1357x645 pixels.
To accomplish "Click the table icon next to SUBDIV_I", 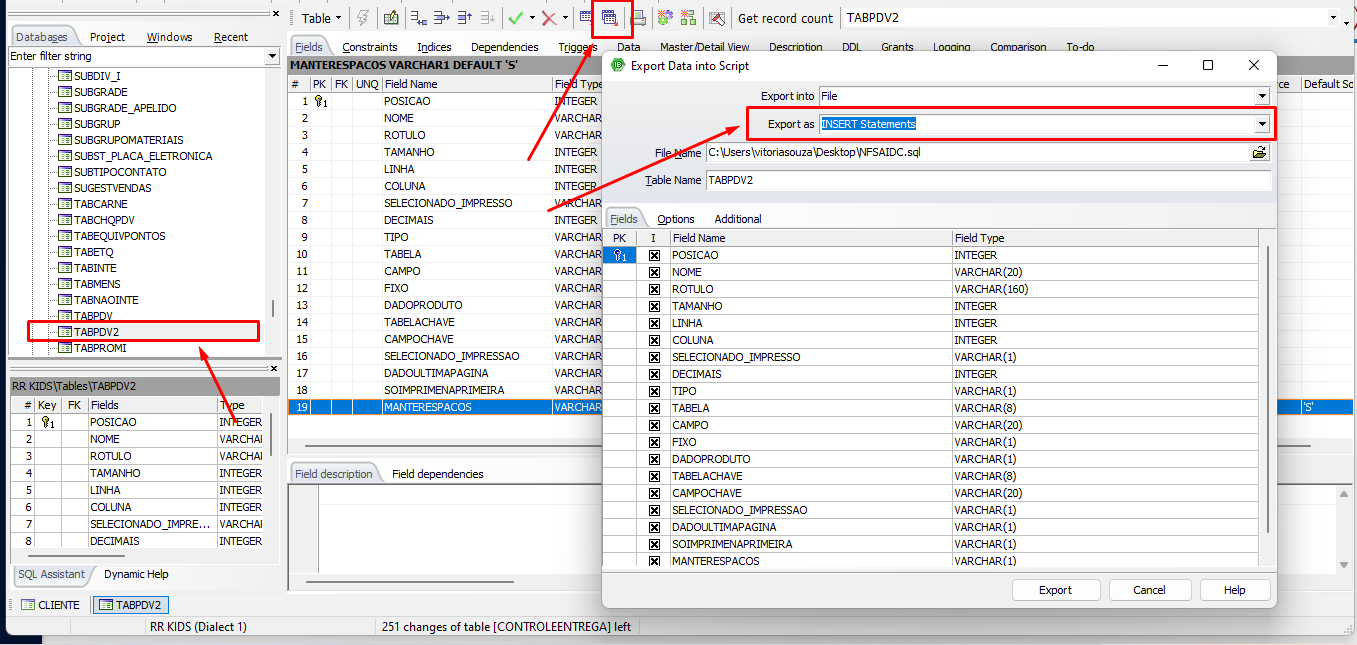I will (65, 76).
